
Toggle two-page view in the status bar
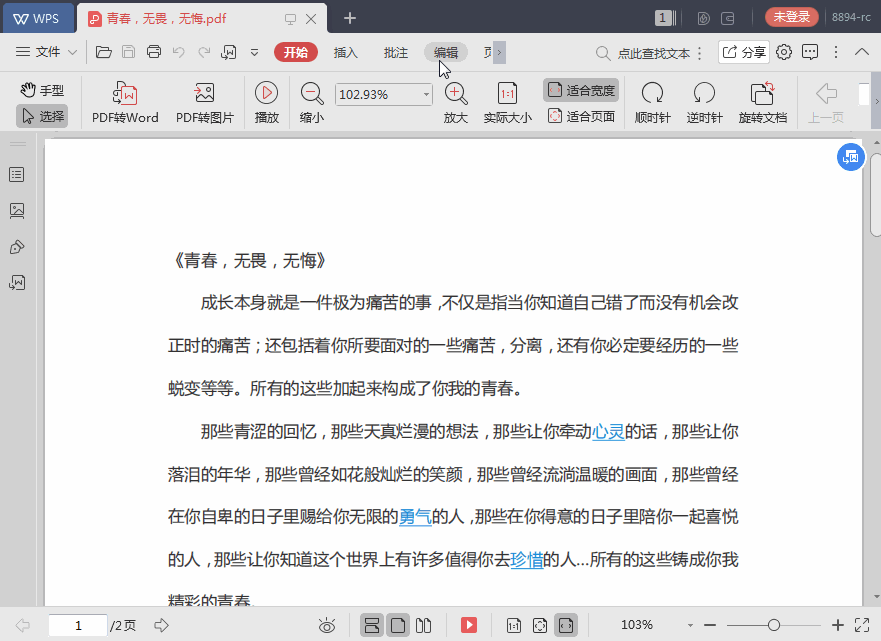pos(424,625)
